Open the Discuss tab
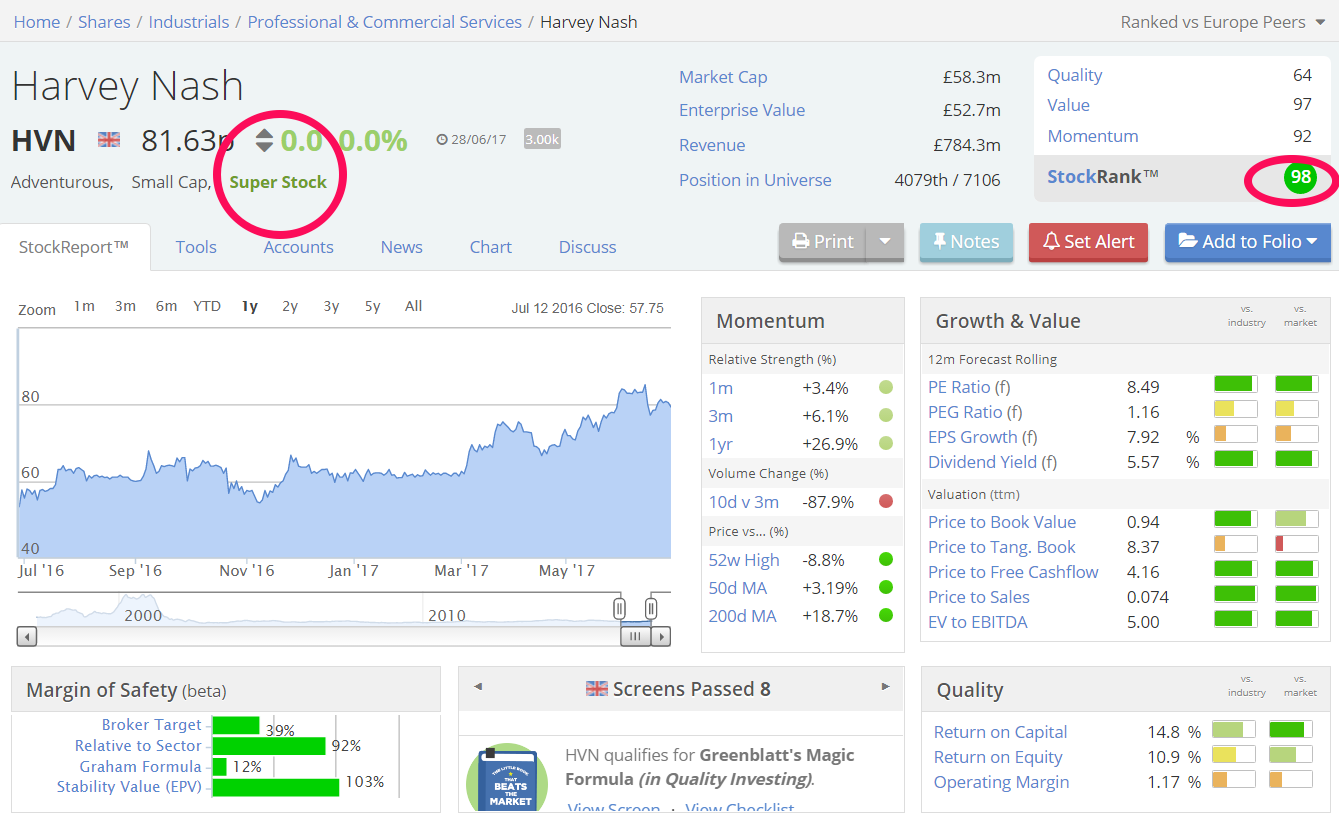This screenshot has height=823, width=1339. click(588, 247)
